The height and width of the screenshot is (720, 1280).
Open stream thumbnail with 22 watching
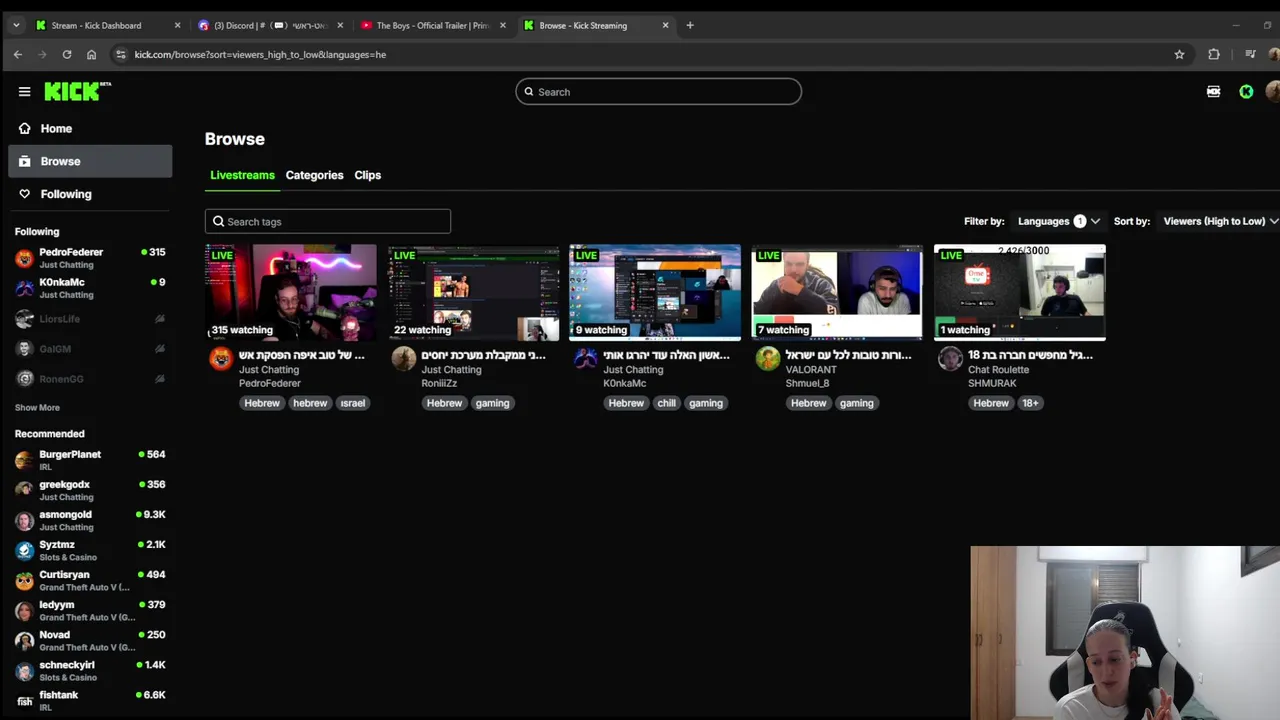pos(473,292)
